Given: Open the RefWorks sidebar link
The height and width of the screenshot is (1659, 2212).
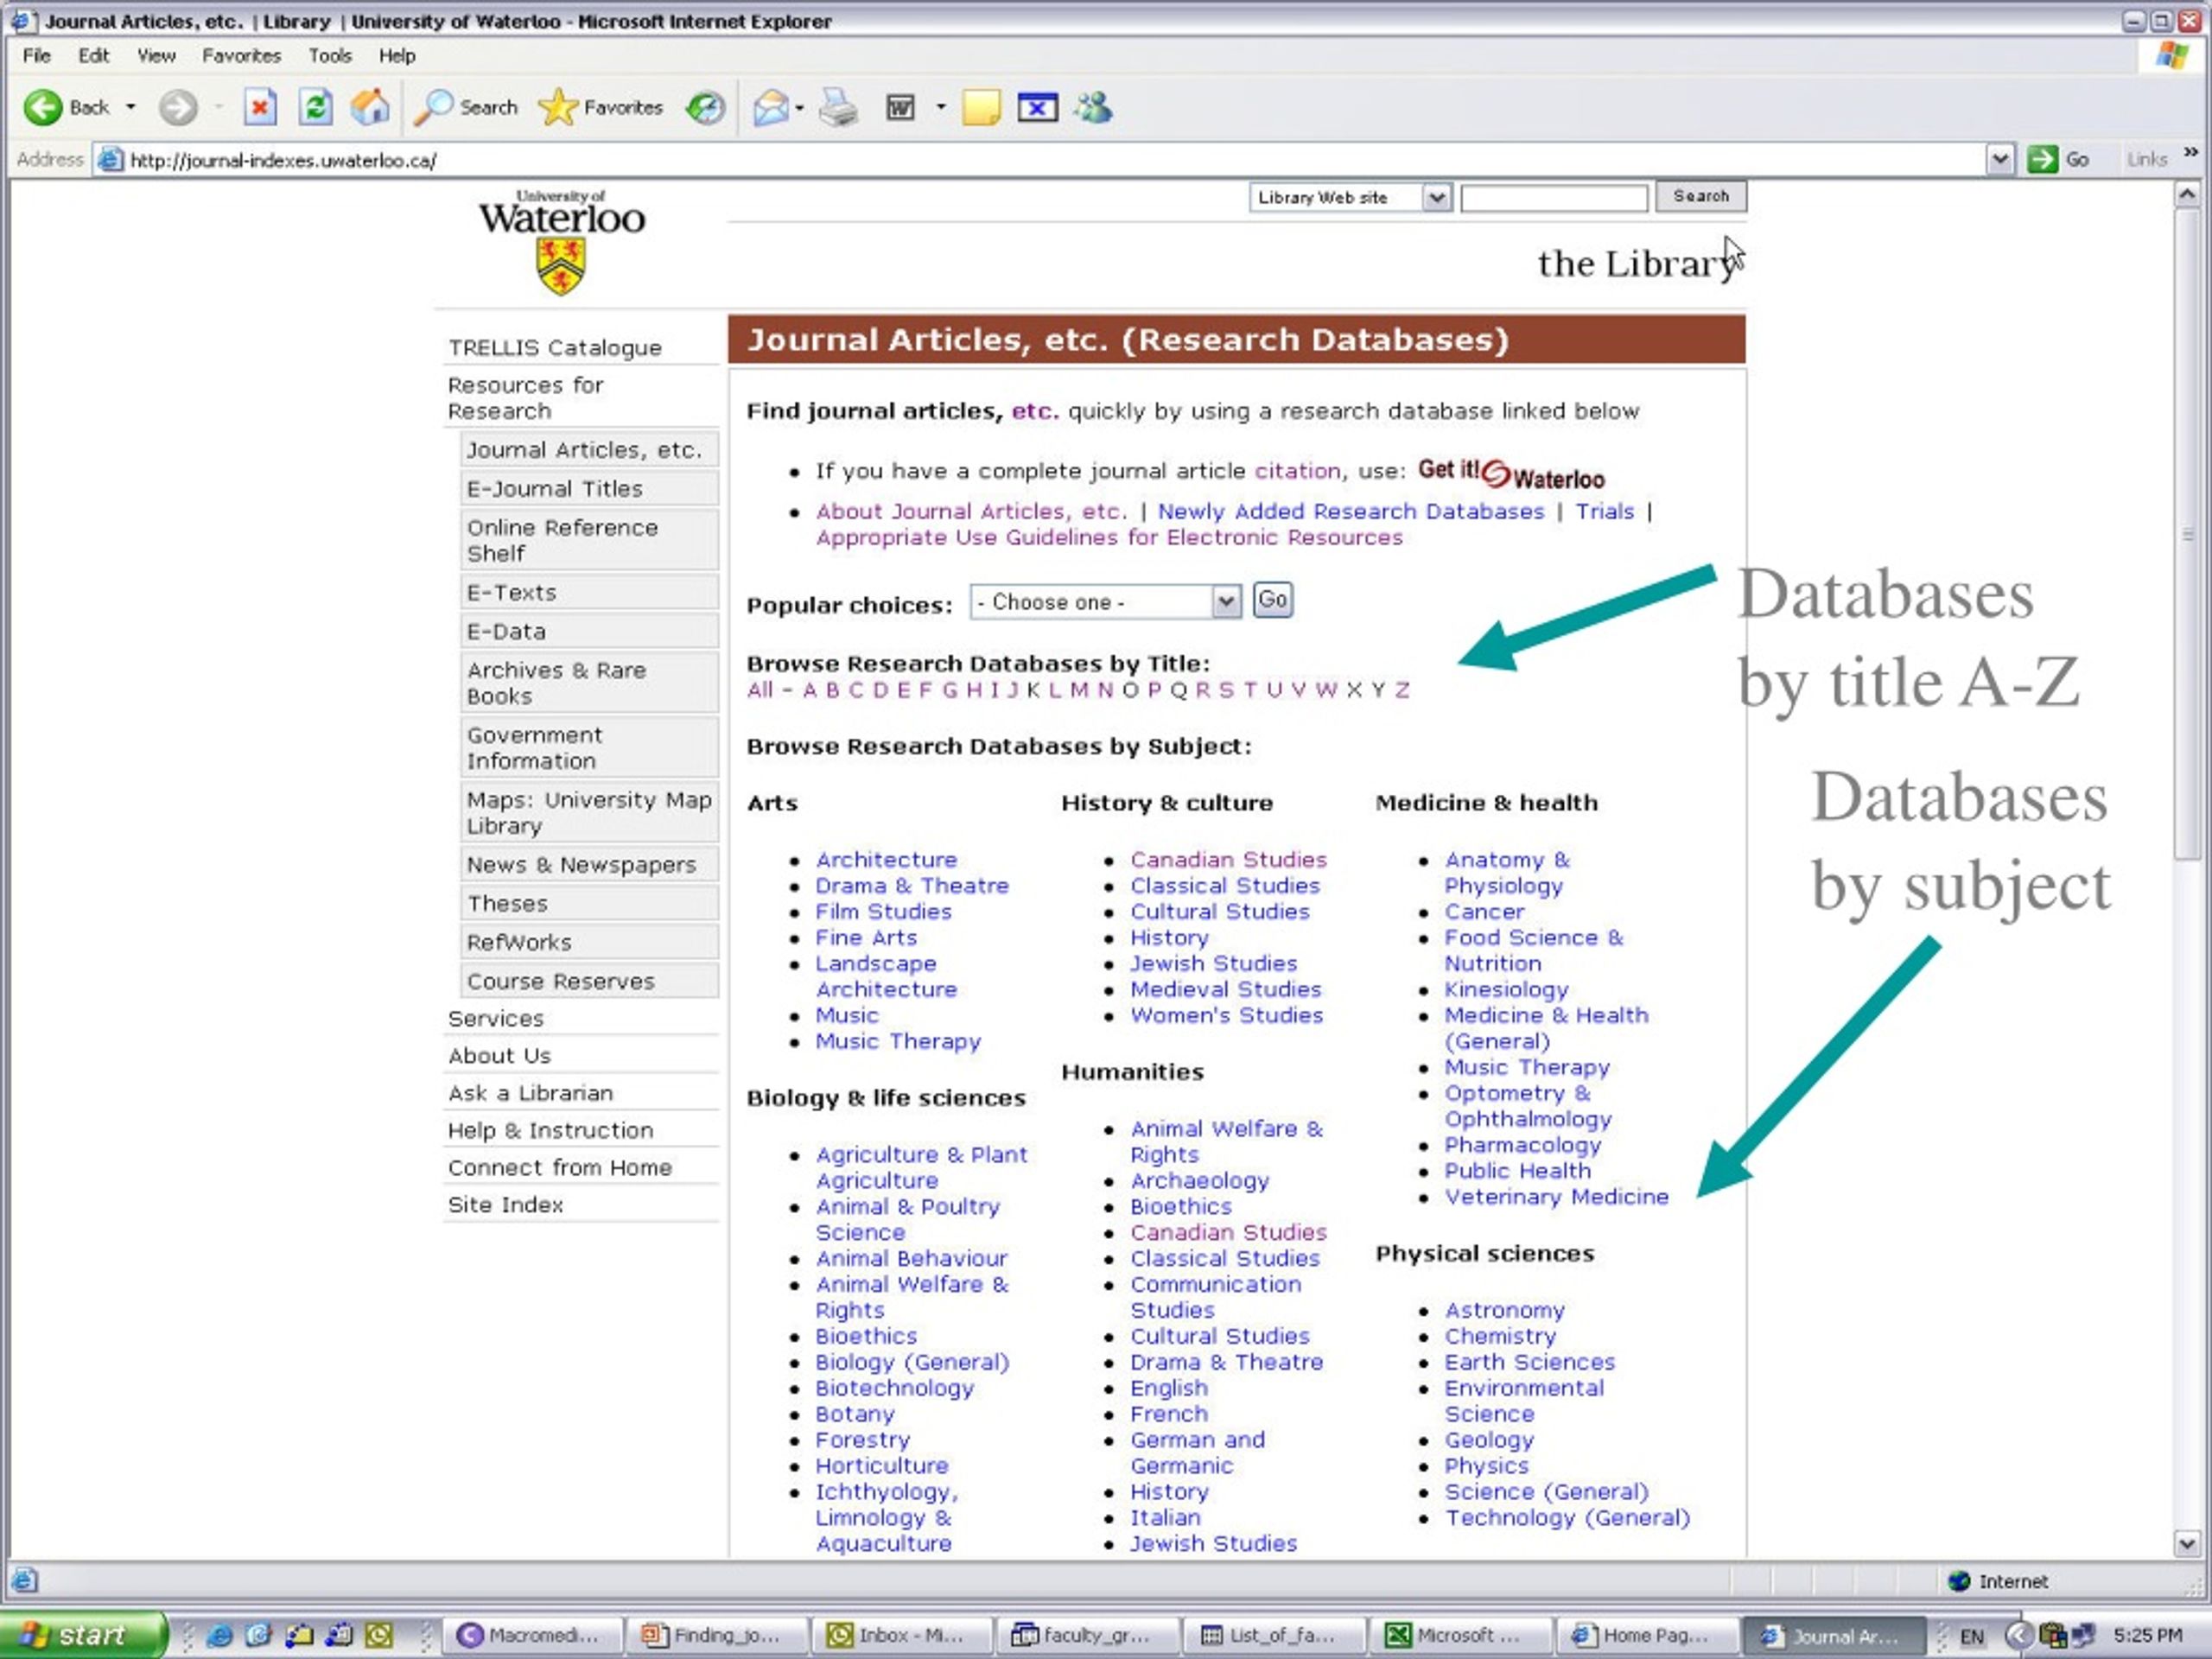Looking at the screenshot, I should point(519,942).
